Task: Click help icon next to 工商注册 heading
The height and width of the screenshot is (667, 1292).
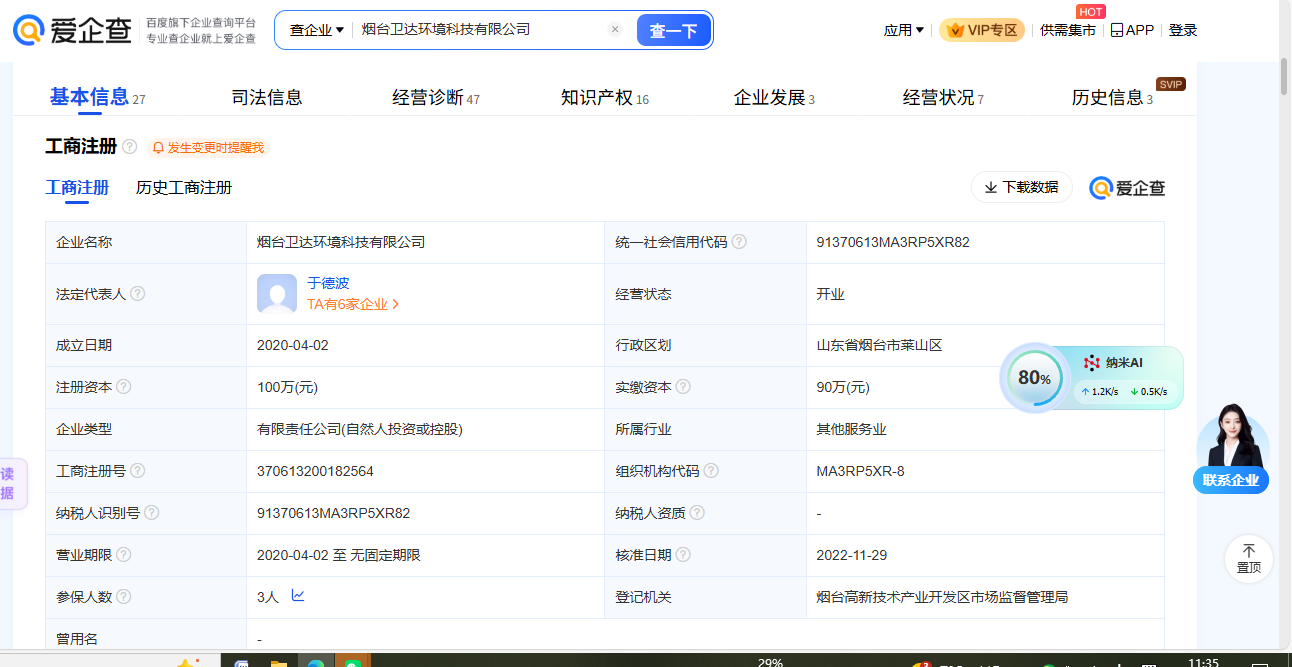Action: point(130,147)
